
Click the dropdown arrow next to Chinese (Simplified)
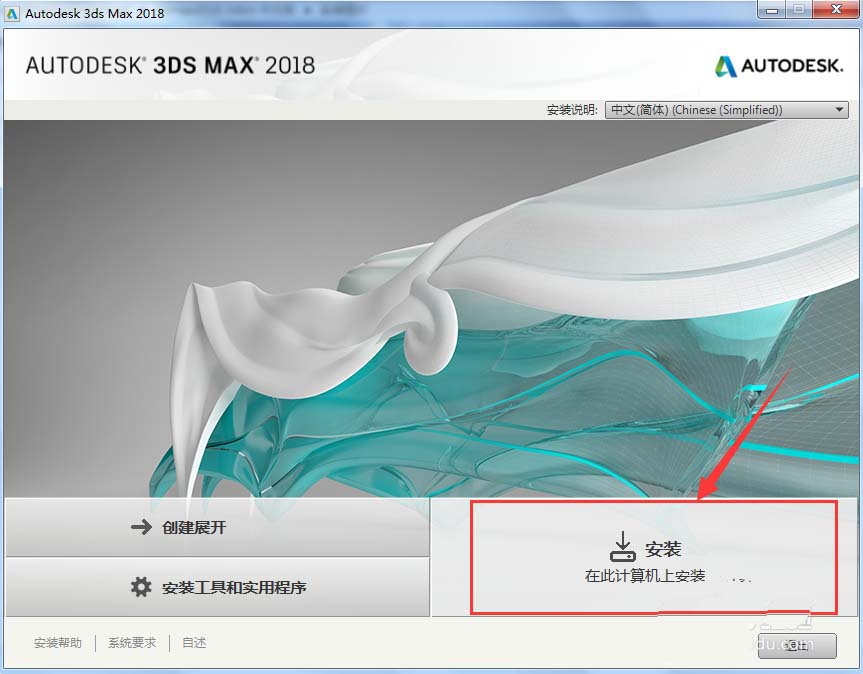(838, 109)
